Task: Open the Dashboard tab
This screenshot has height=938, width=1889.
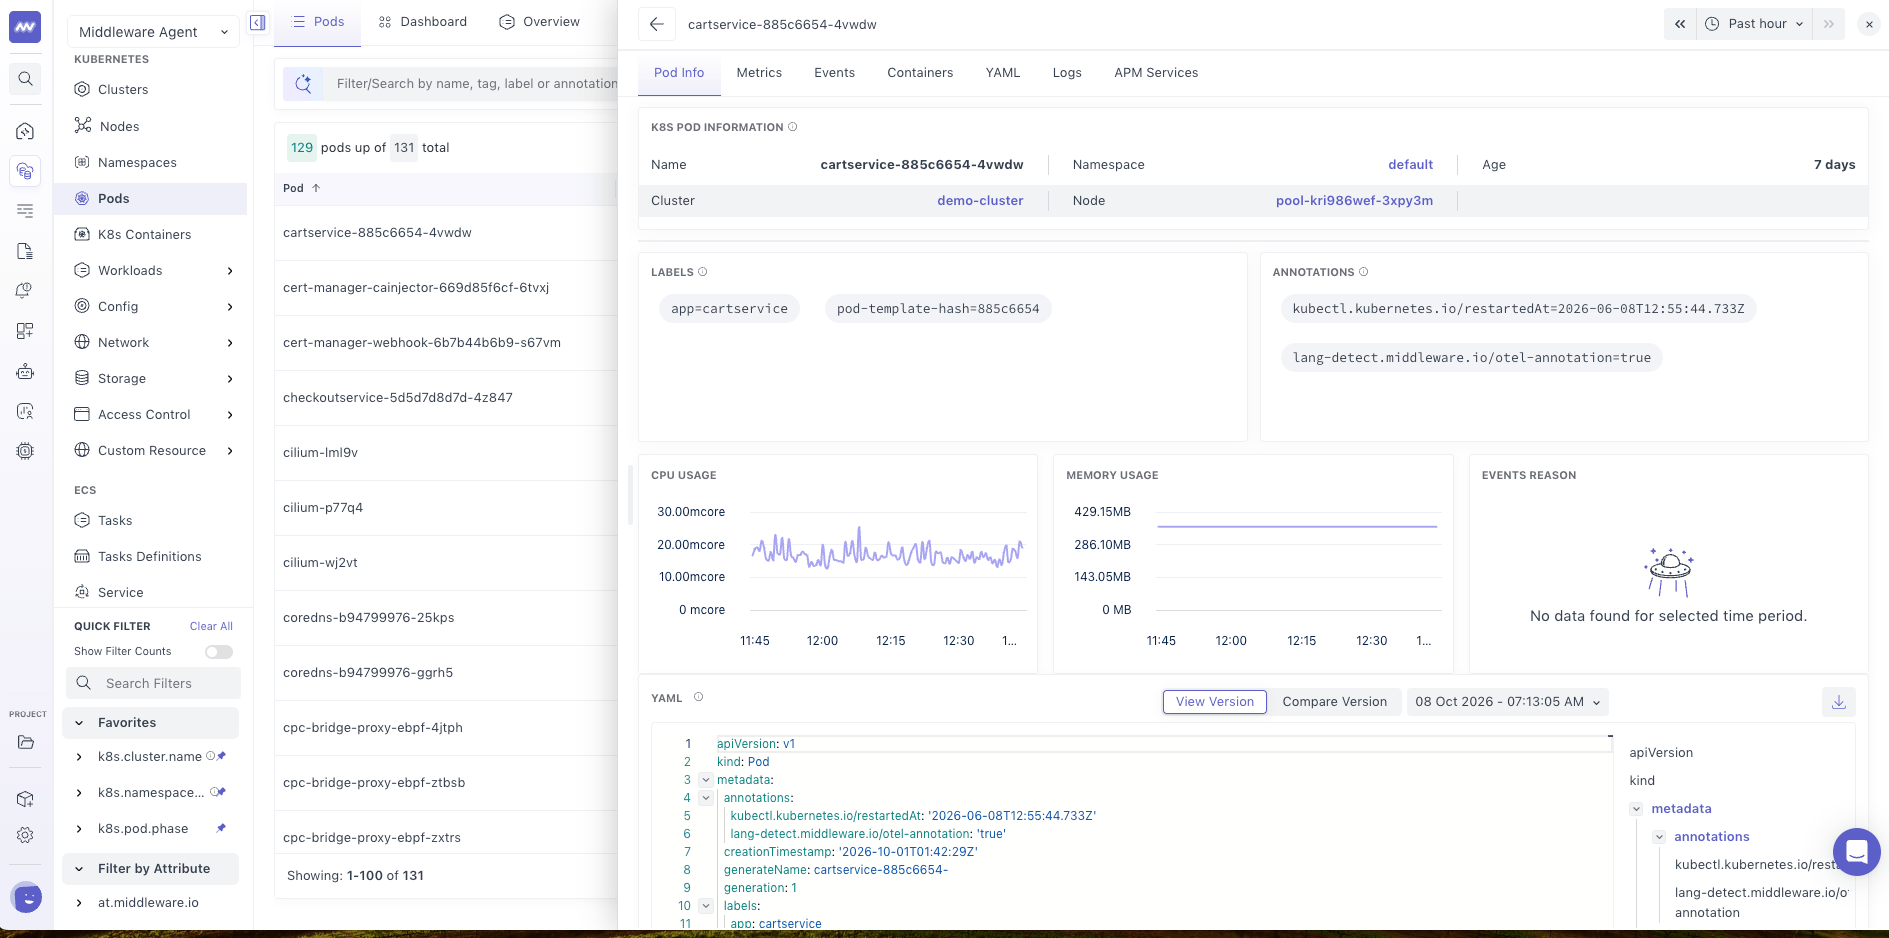Action: 423,22
